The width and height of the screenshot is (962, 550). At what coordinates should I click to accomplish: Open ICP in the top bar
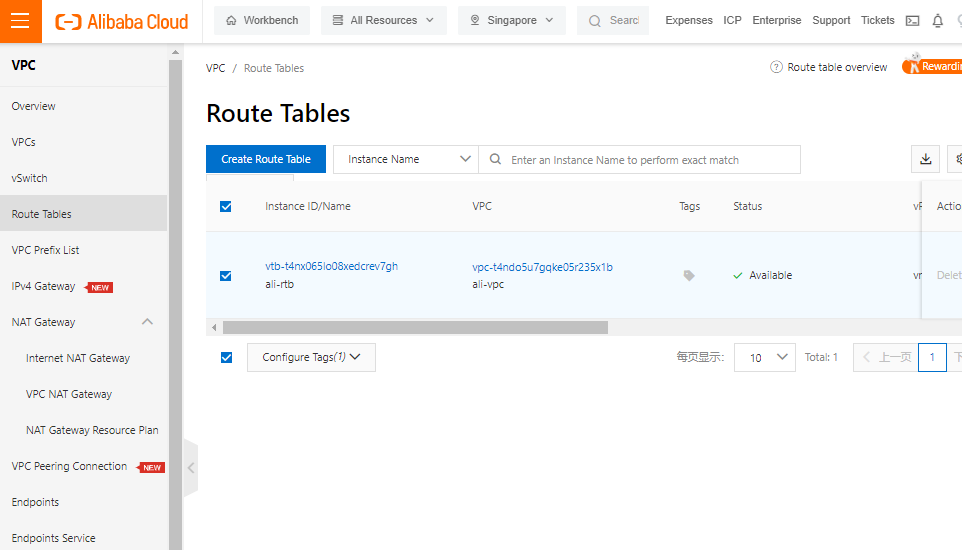pyautogui.click(x=733, y=20)
